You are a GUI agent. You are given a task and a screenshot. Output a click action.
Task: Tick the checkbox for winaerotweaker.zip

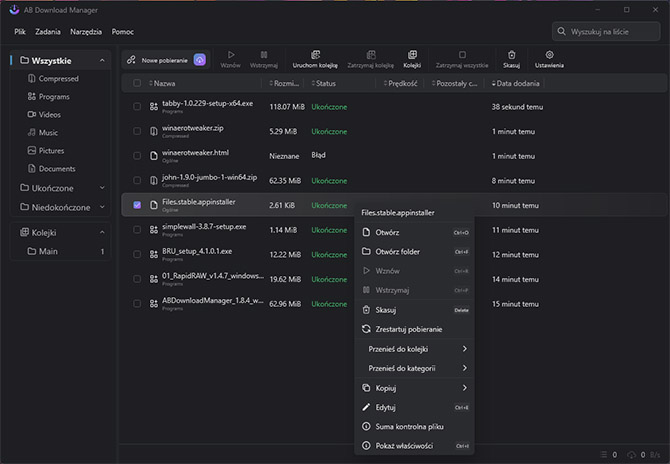pos(137,130)
